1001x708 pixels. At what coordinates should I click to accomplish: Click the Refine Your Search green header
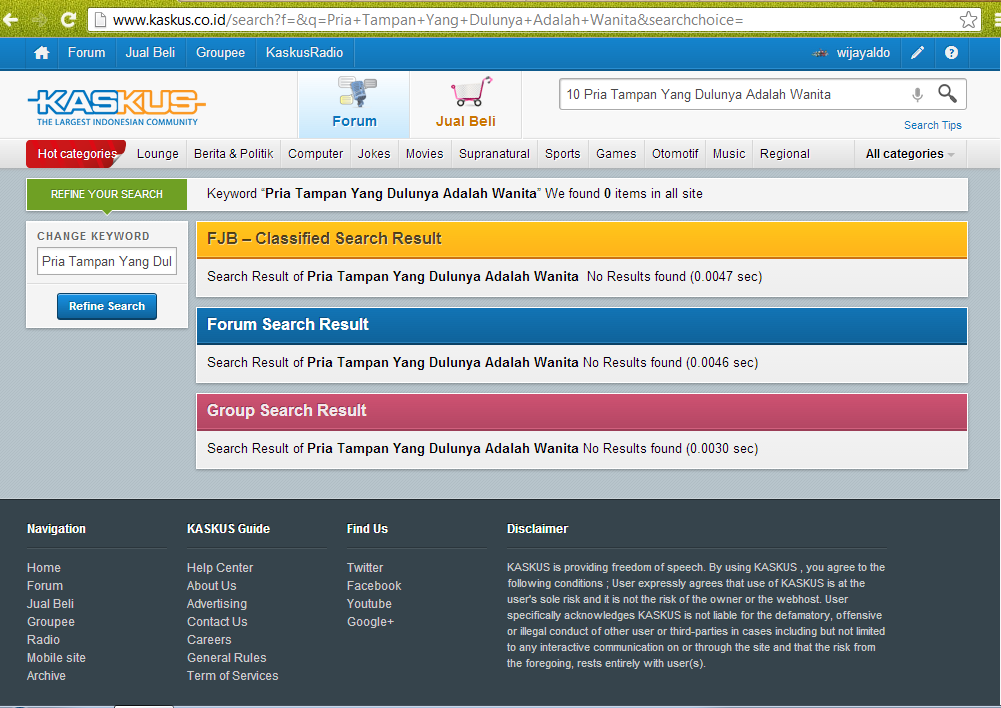click(107, 194)
